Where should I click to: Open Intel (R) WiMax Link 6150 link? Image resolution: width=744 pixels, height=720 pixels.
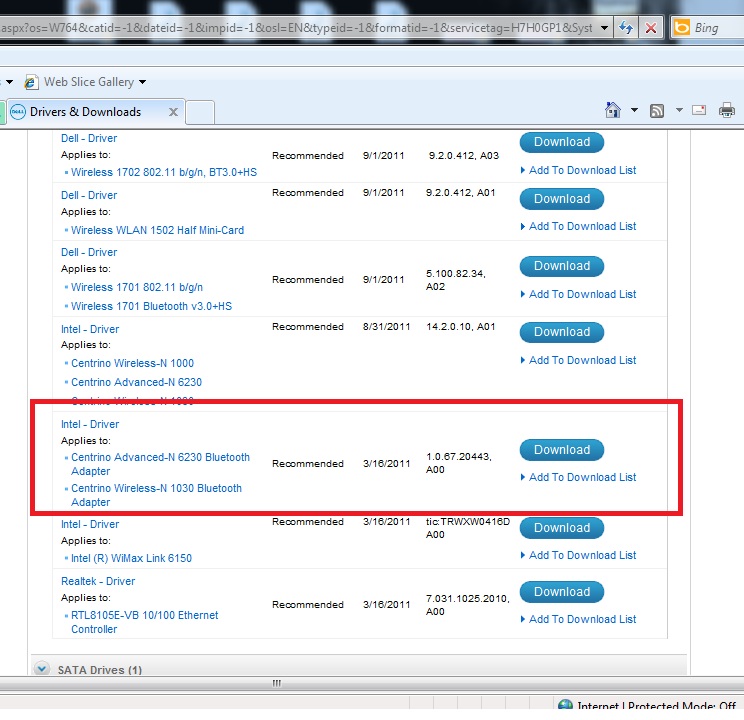[x=131, y=558]
